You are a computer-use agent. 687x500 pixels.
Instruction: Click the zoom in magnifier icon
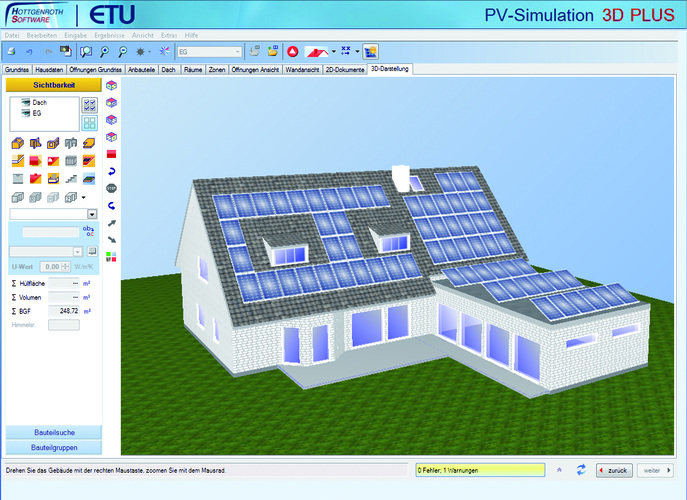coord(104,51)
